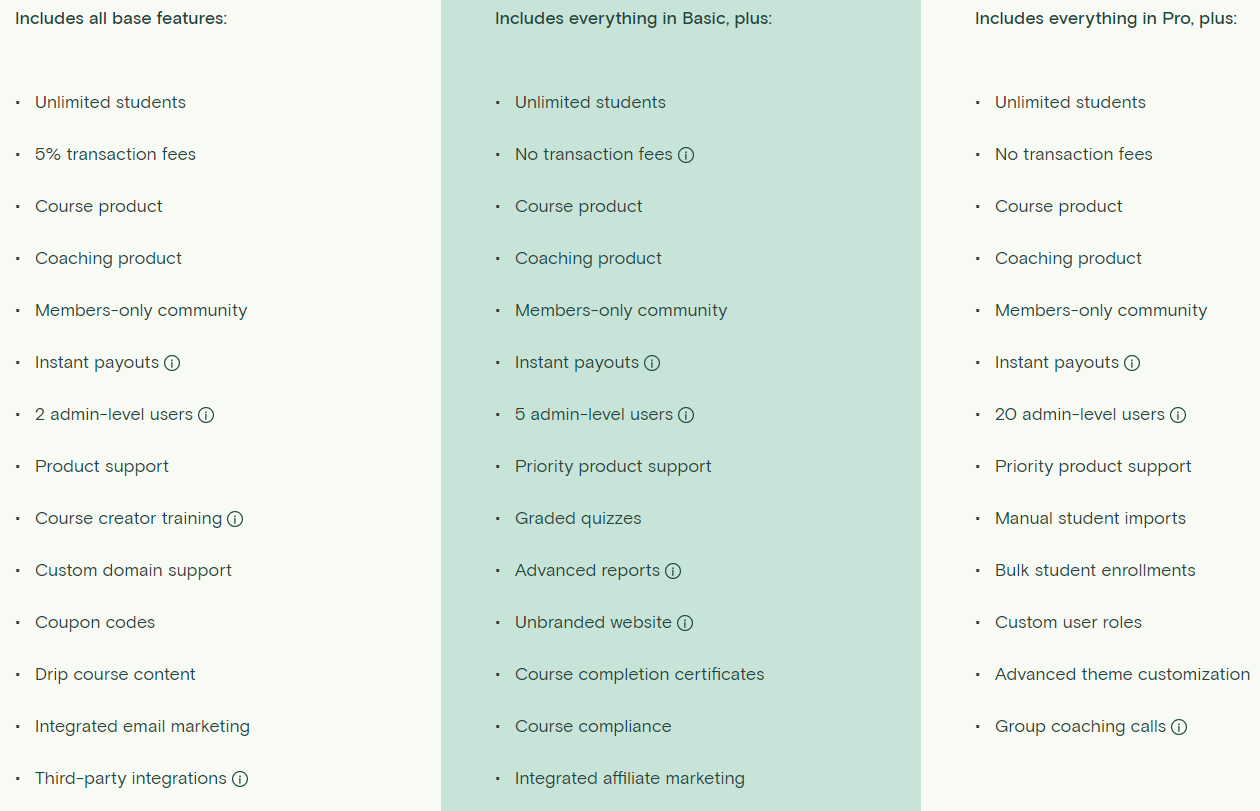The image size is (1260, 811).
Task: Click Advanced theme customization text
Action: [x=1122, y=674]
